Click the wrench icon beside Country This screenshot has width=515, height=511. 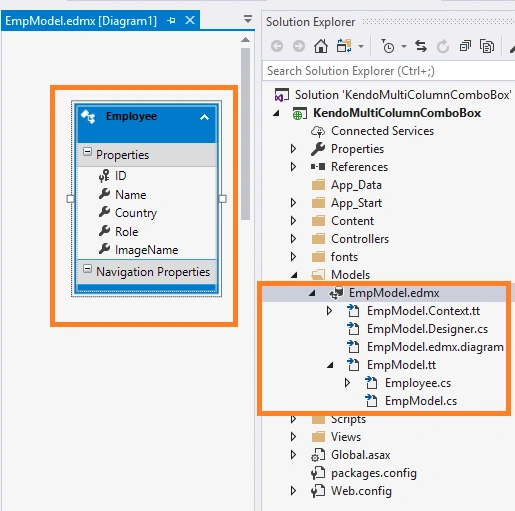tap(104, 212)
